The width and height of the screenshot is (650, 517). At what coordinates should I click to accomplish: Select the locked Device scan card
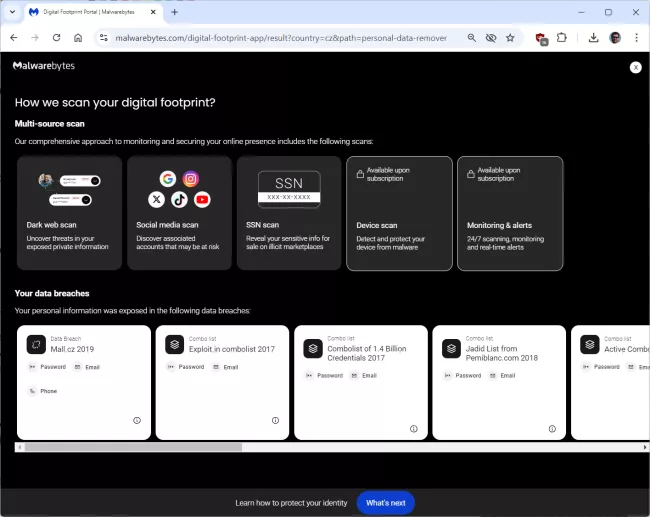tap(400, 214)
